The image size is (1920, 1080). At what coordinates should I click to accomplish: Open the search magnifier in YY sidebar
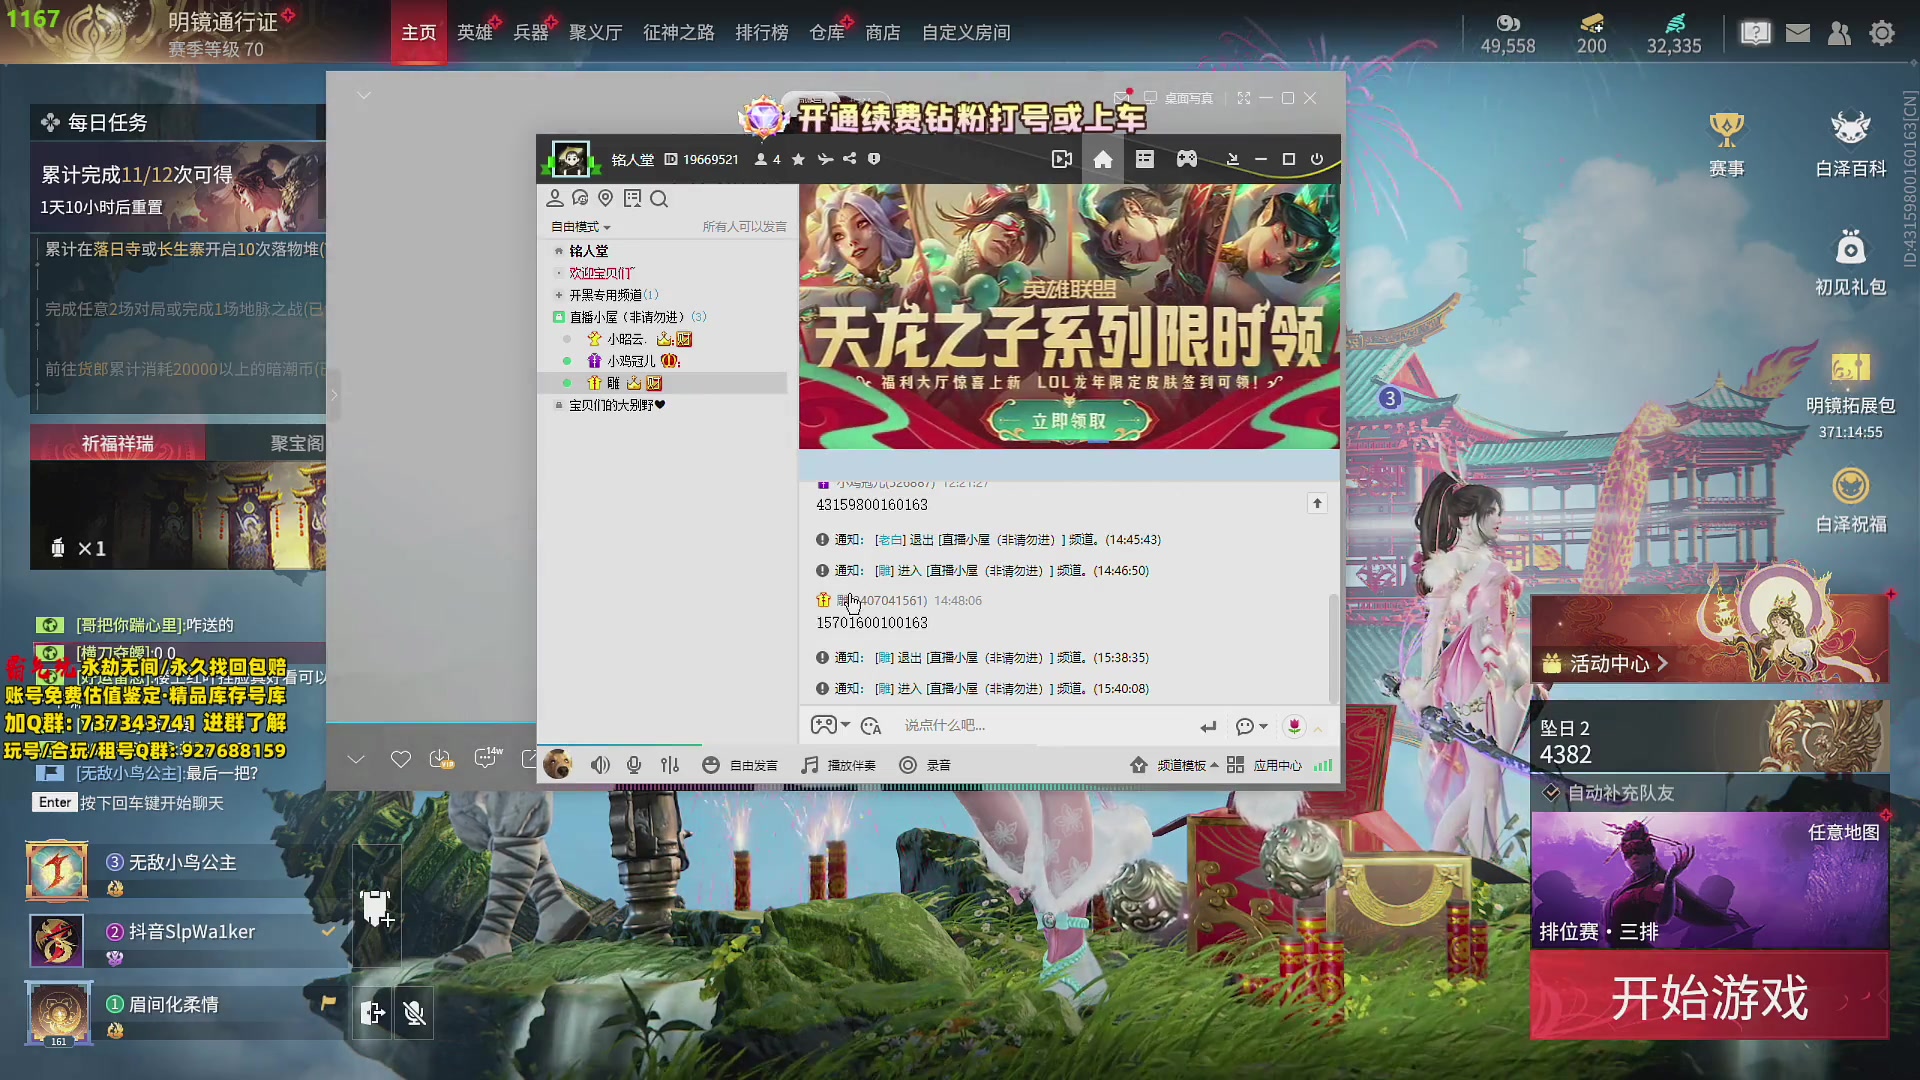pyautogui.click(x=659, y=199)
